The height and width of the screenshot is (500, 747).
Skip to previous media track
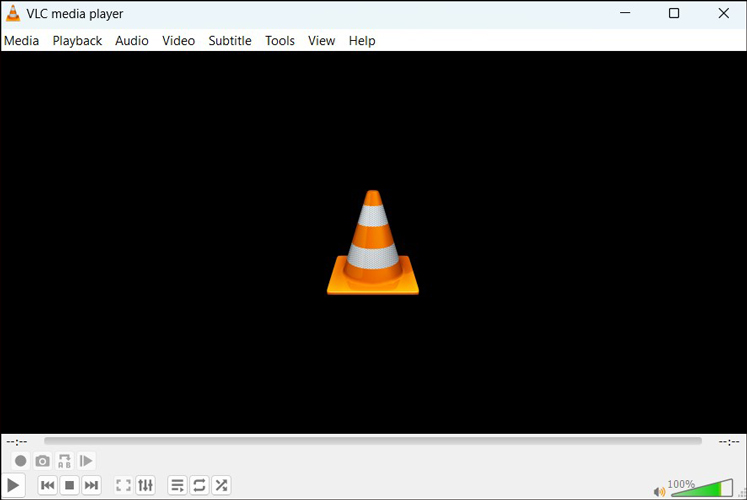click(48, 485)
